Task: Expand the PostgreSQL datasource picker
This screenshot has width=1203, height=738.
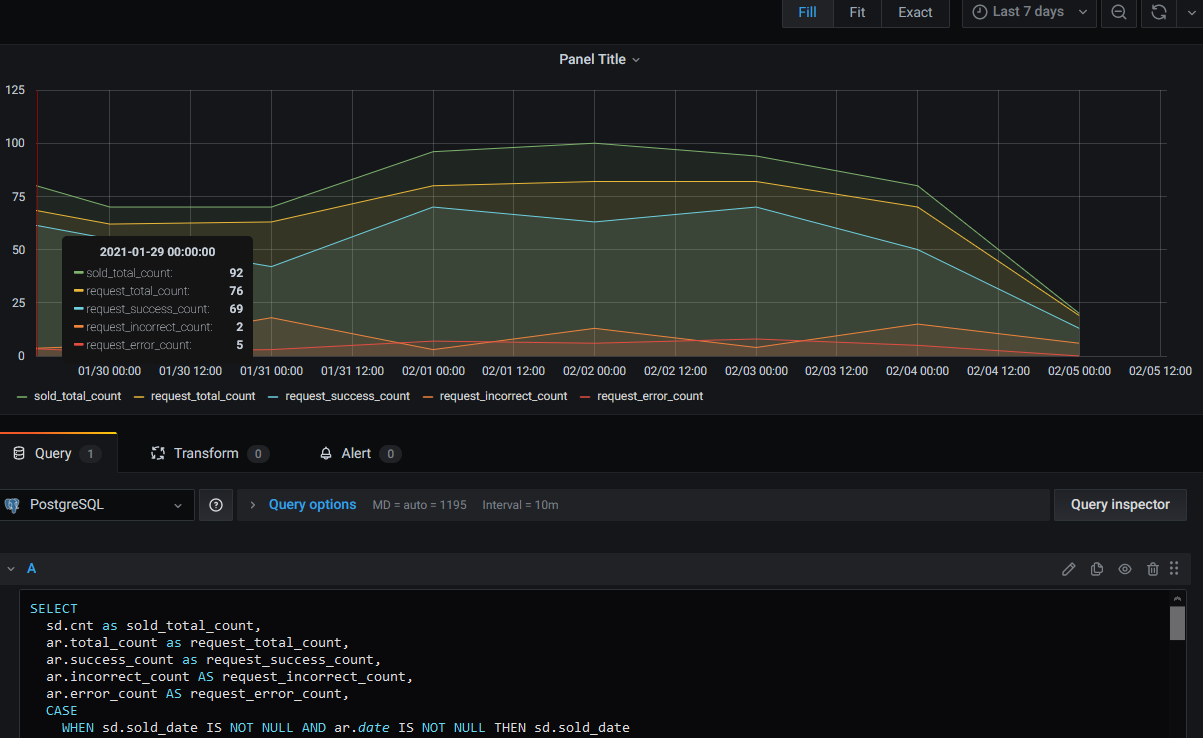Action: click(177, 504)
